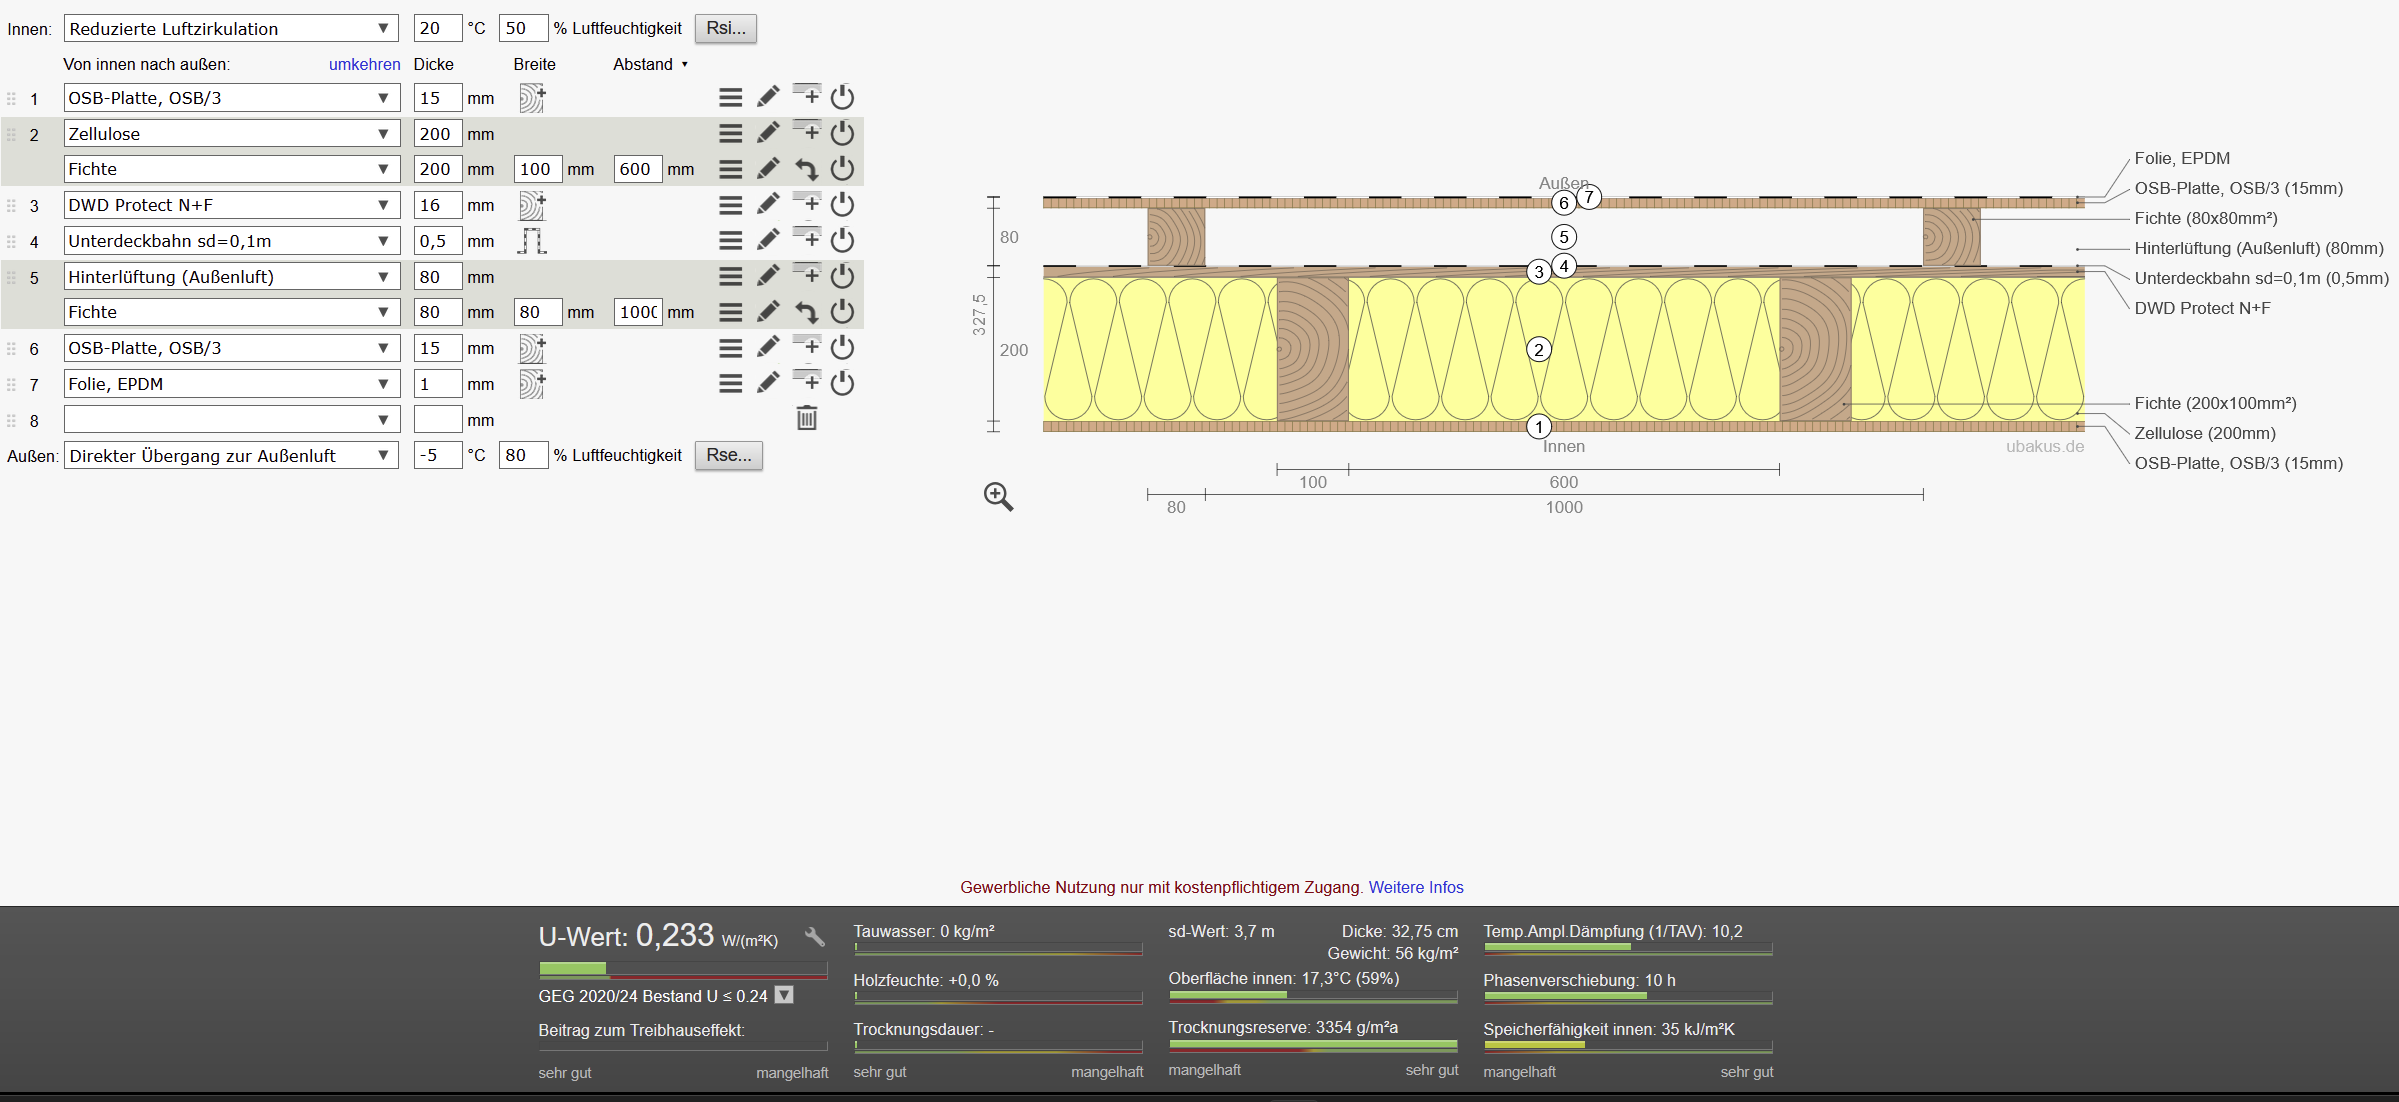Image resolution: width=2399 pixels, height=1102 pixels.
Task: Click the wrench icon next to U-Wert
Action: [815, 937]
